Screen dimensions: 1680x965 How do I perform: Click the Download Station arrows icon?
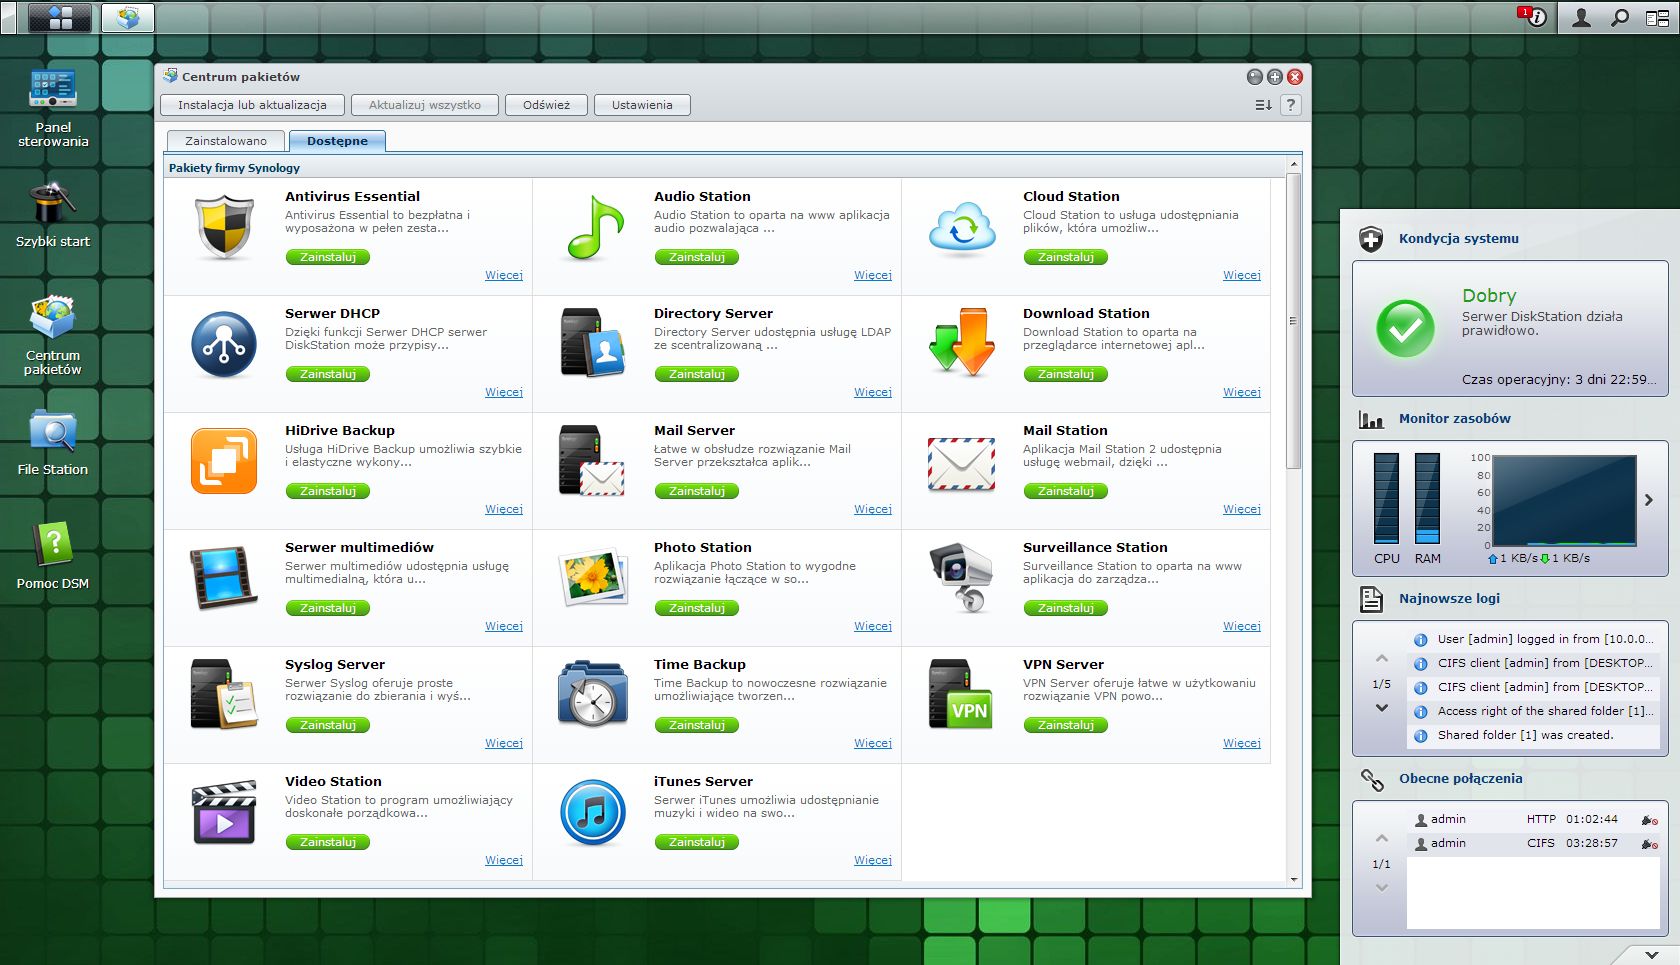coord(962,343)
